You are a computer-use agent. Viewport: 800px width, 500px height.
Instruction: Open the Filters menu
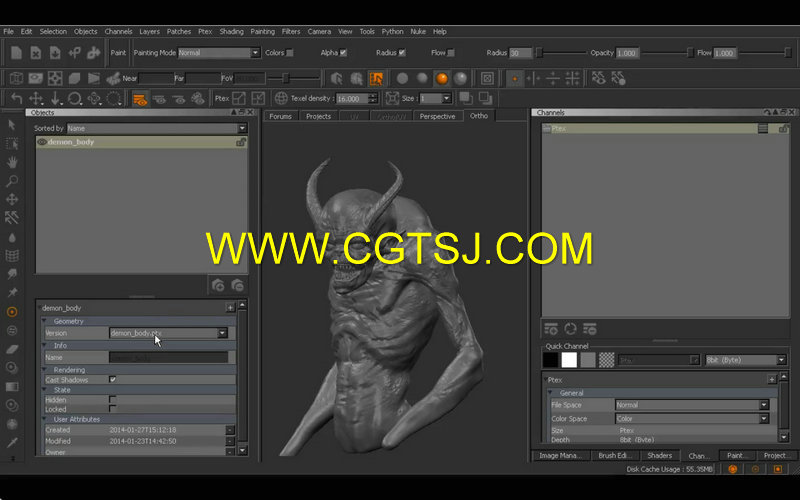point(291,31)
